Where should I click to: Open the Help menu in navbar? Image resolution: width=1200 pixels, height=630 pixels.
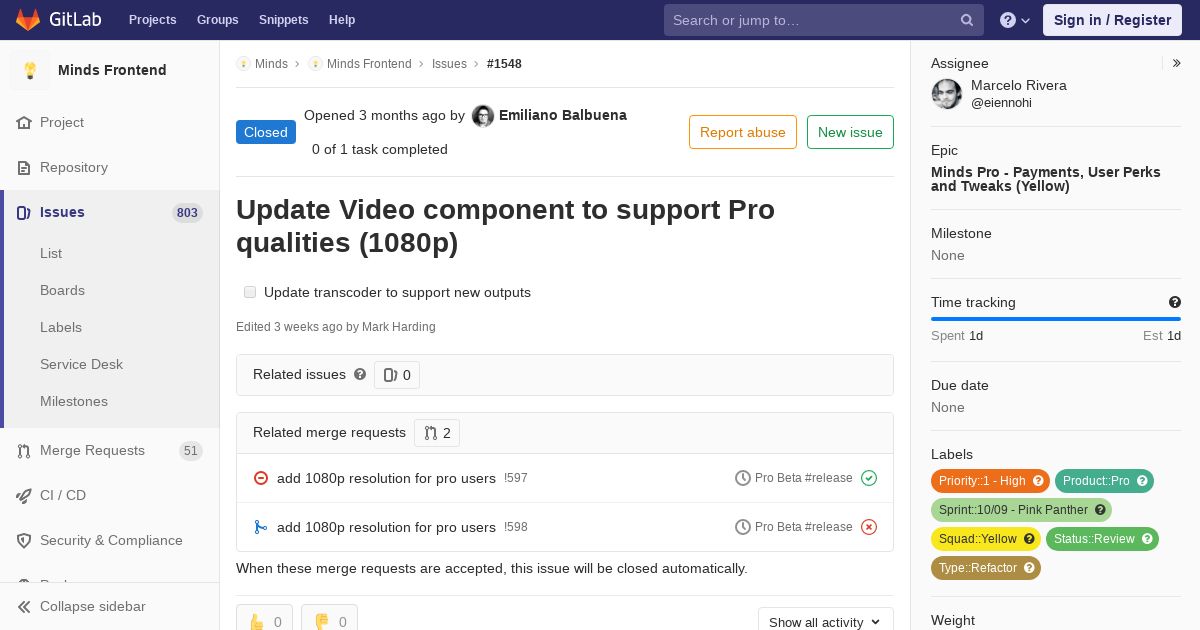[x=342, y=20]
